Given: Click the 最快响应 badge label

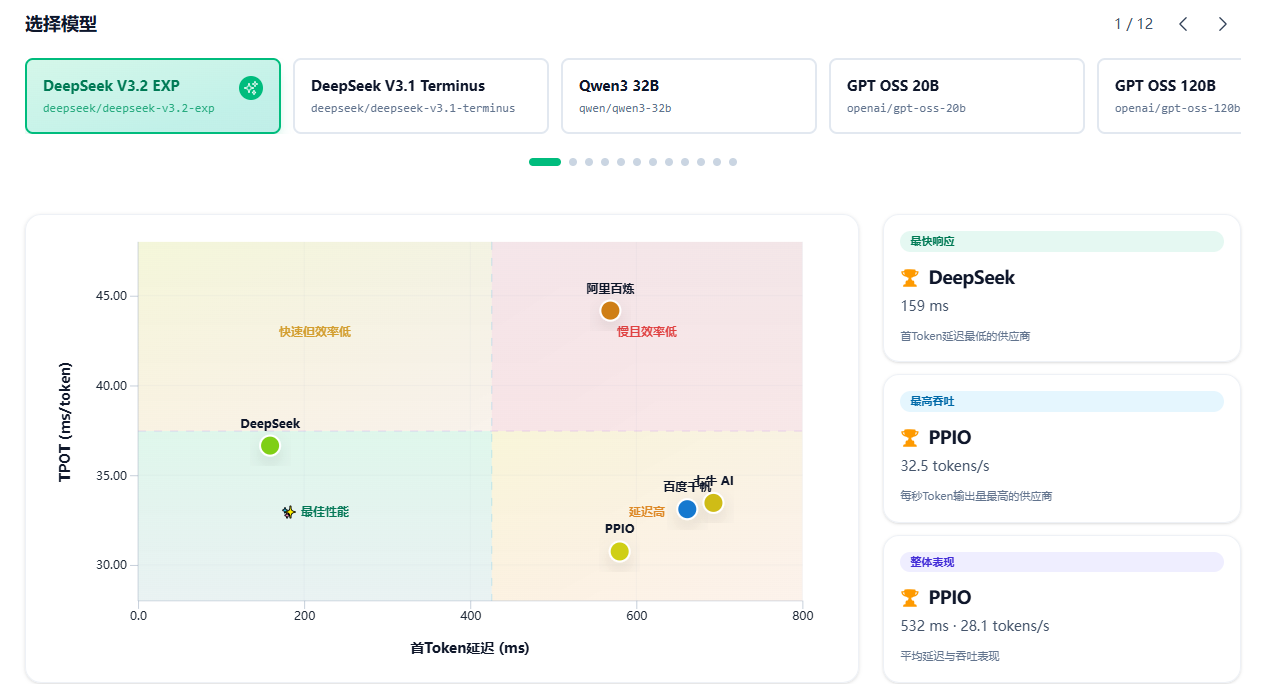Looking at the screenshot, I should pos(932,241).
